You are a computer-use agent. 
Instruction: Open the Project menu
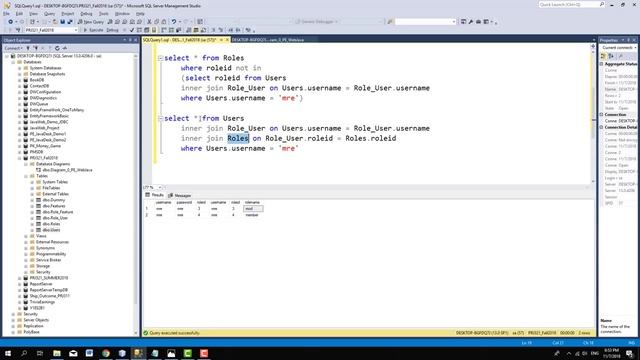(x=68, y=13)
